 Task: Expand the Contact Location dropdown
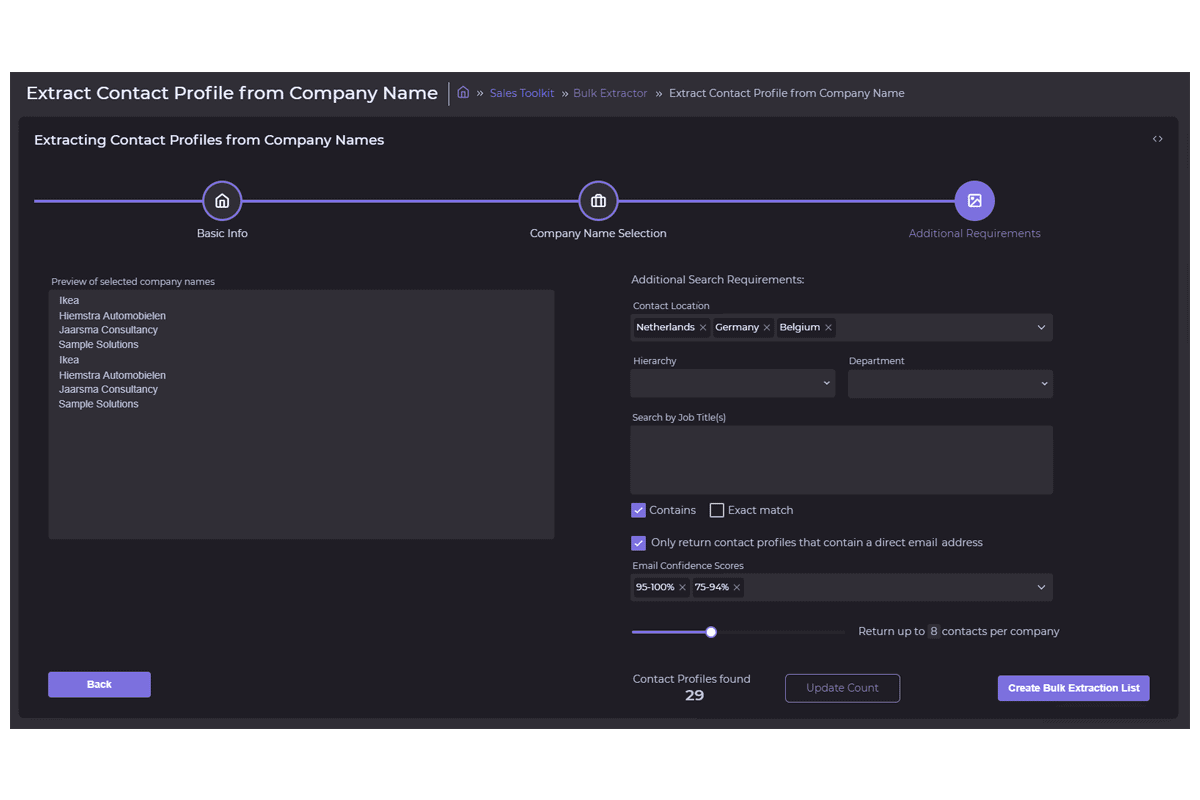pyautogui.click(x=1041, y=328)
